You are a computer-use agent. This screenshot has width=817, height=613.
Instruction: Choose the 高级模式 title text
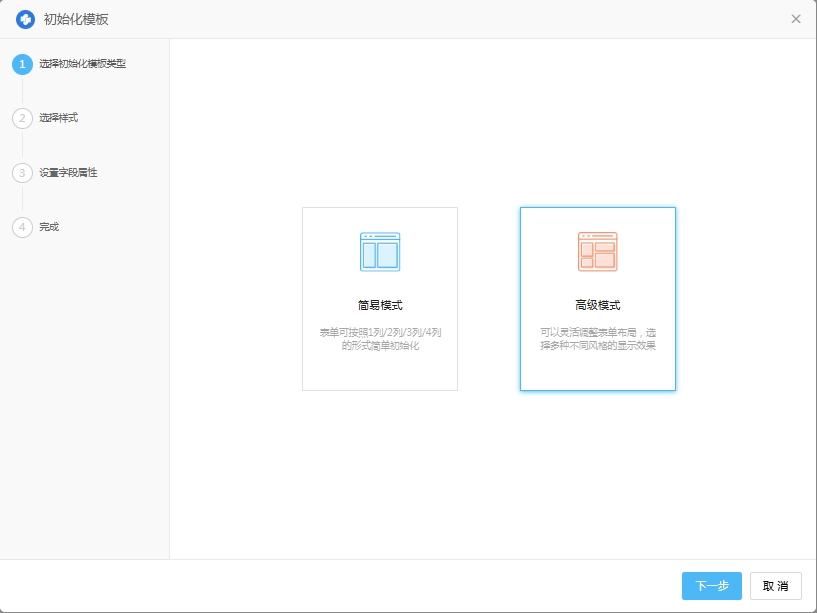pos(598,305)
